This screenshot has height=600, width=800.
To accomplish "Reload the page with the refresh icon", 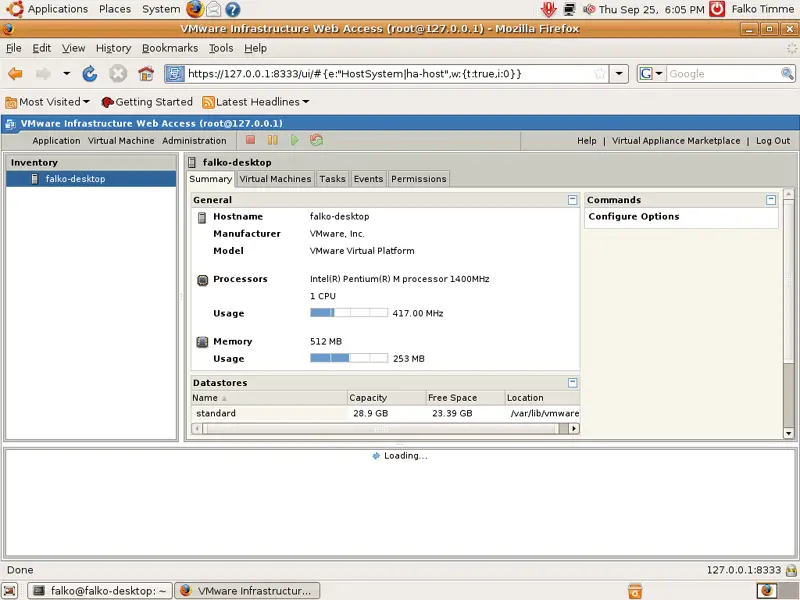I will pos(90,74).
